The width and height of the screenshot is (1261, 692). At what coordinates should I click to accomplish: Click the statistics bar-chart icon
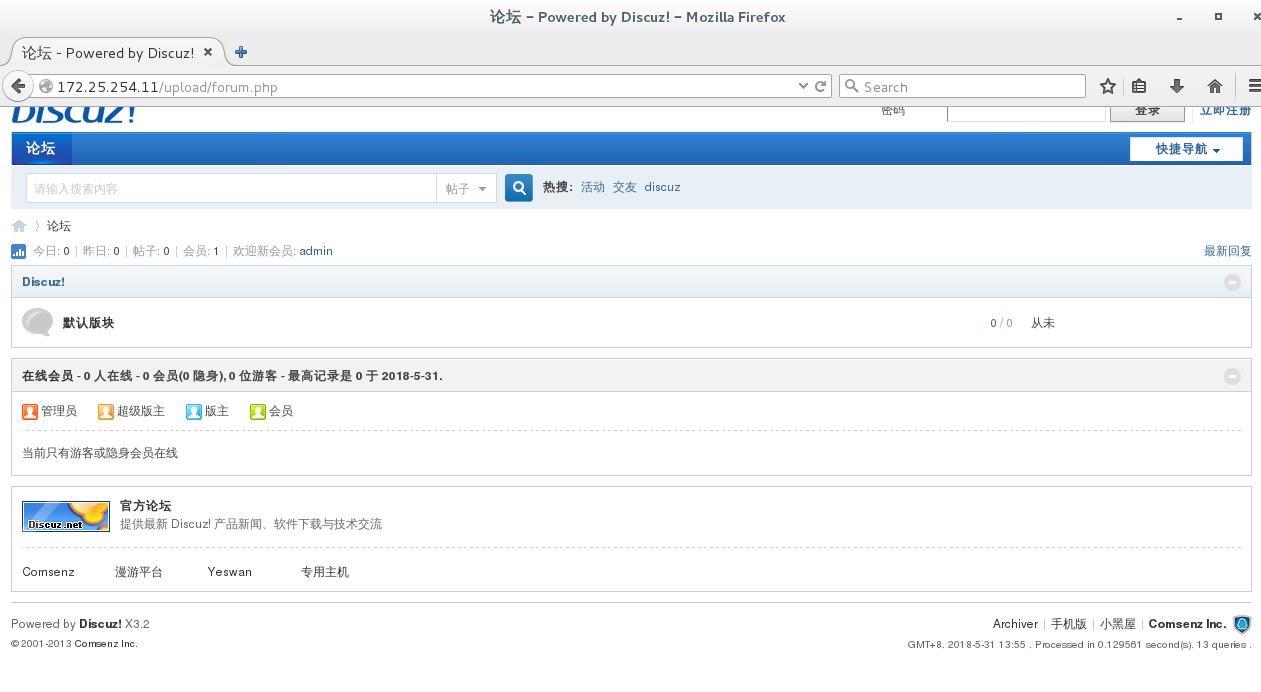click(19, 251)
